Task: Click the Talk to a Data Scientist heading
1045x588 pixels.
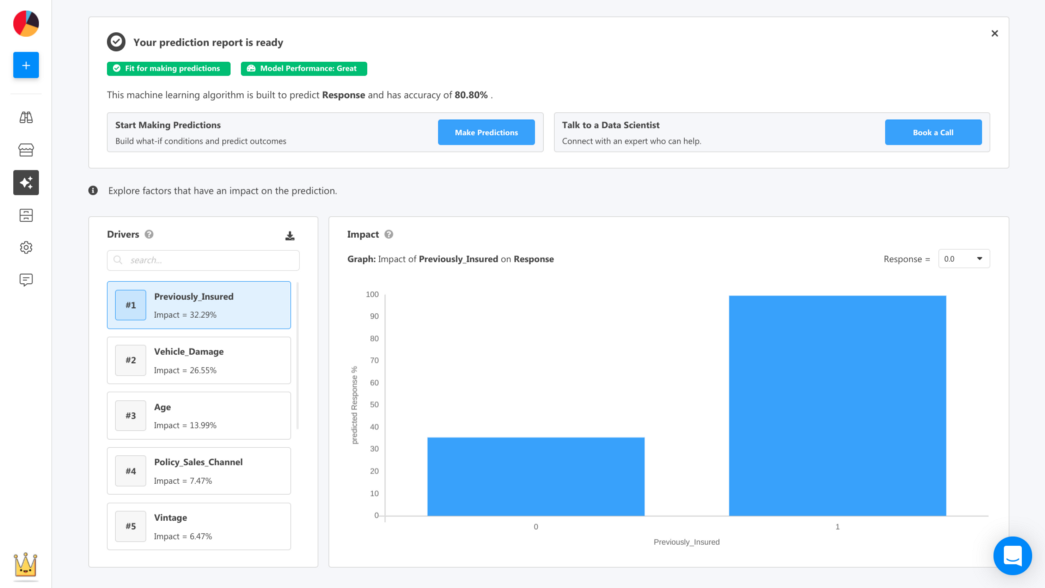Action: tap(610, 125)
